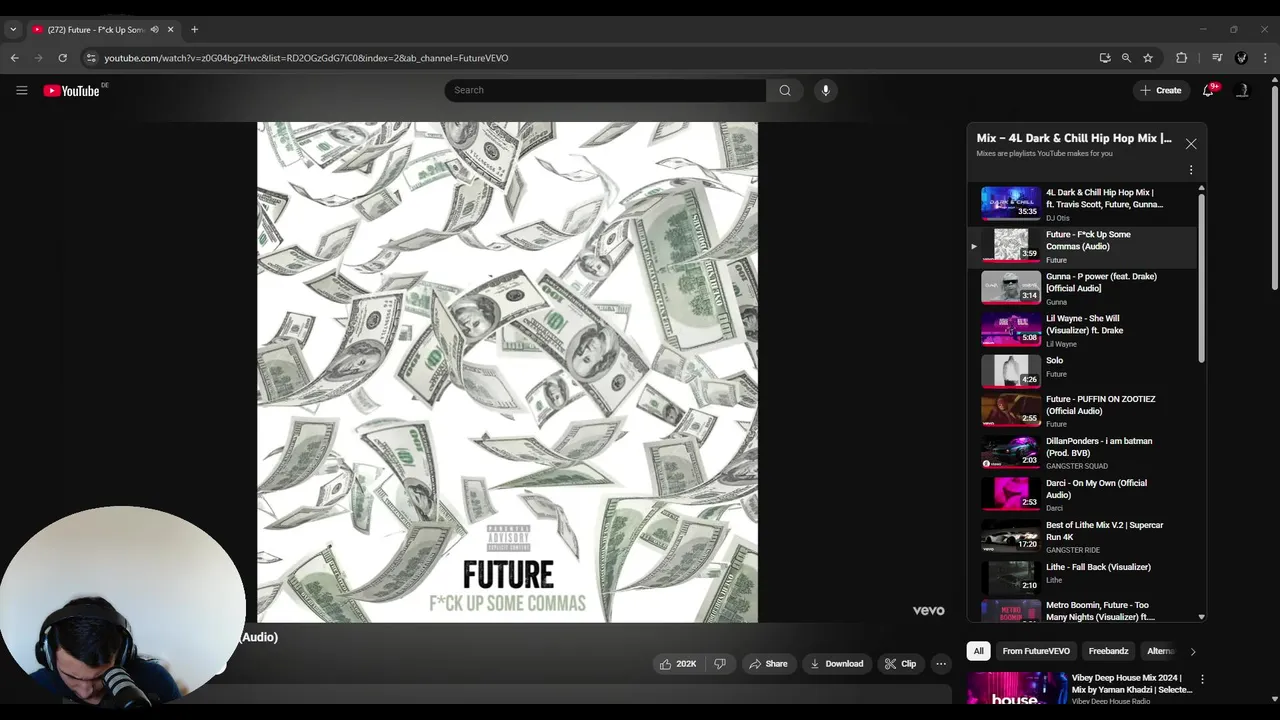This screenshot has width=1280, height=720.
Task: Open the notifications bell
Action: [1208, 90]
